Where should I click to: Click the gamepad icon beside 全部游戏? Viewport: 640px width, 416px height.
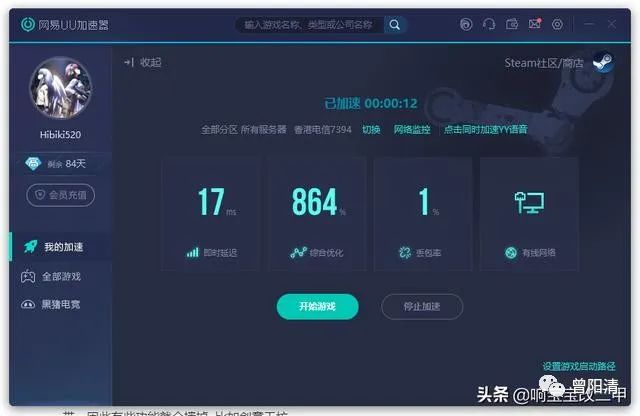click(28, 276)
